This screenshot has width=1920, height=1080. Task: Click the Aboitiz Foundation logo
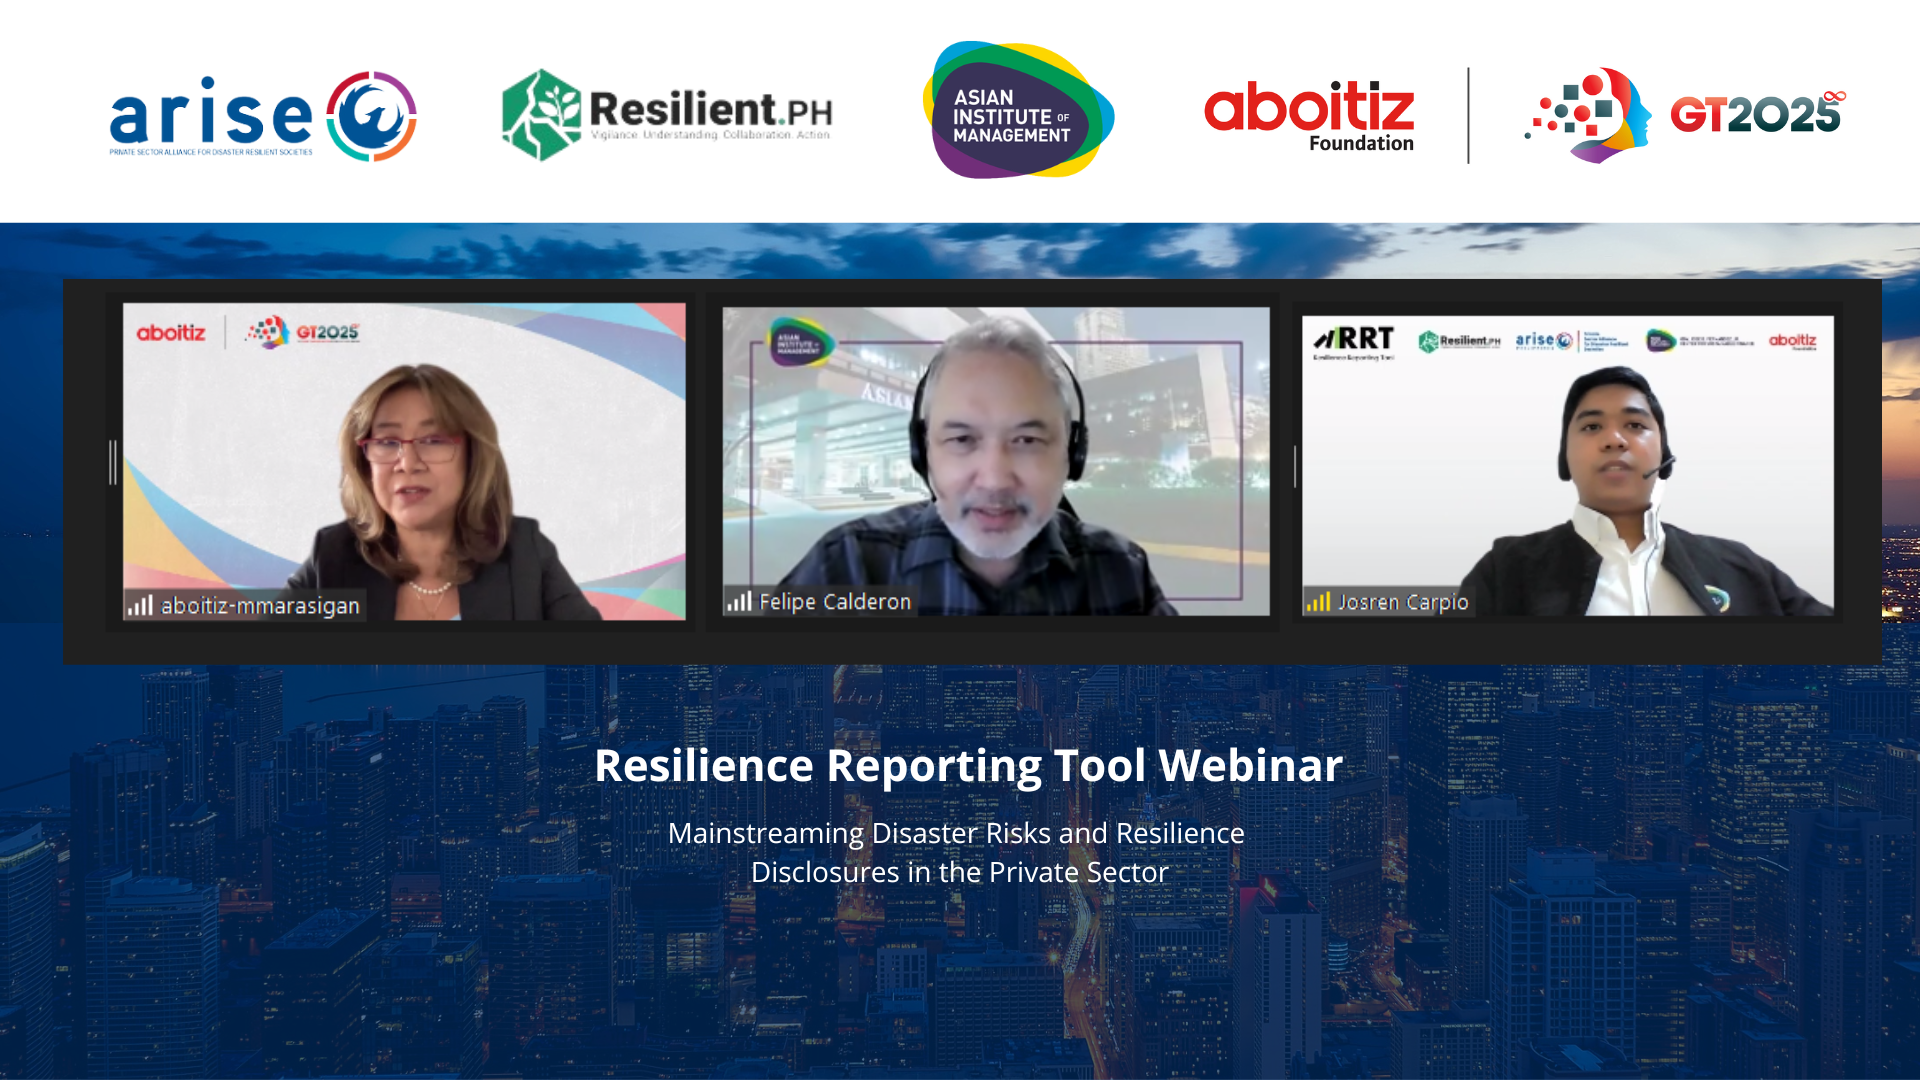click(1309, 115)
